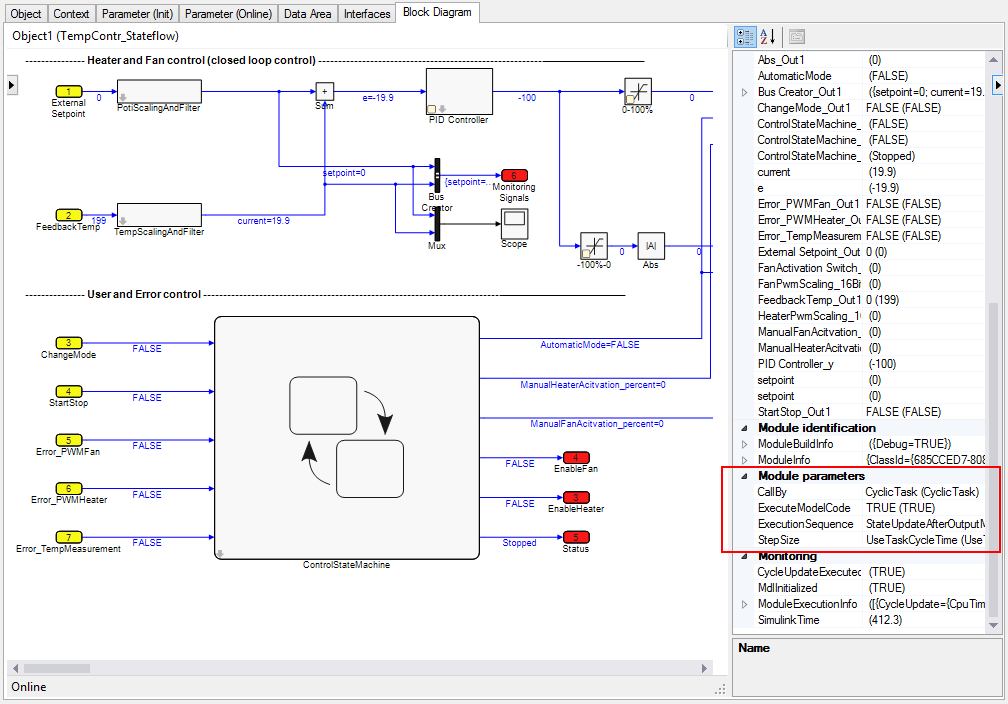
Task: Switch to the Object tab
Action: [25, 14]
